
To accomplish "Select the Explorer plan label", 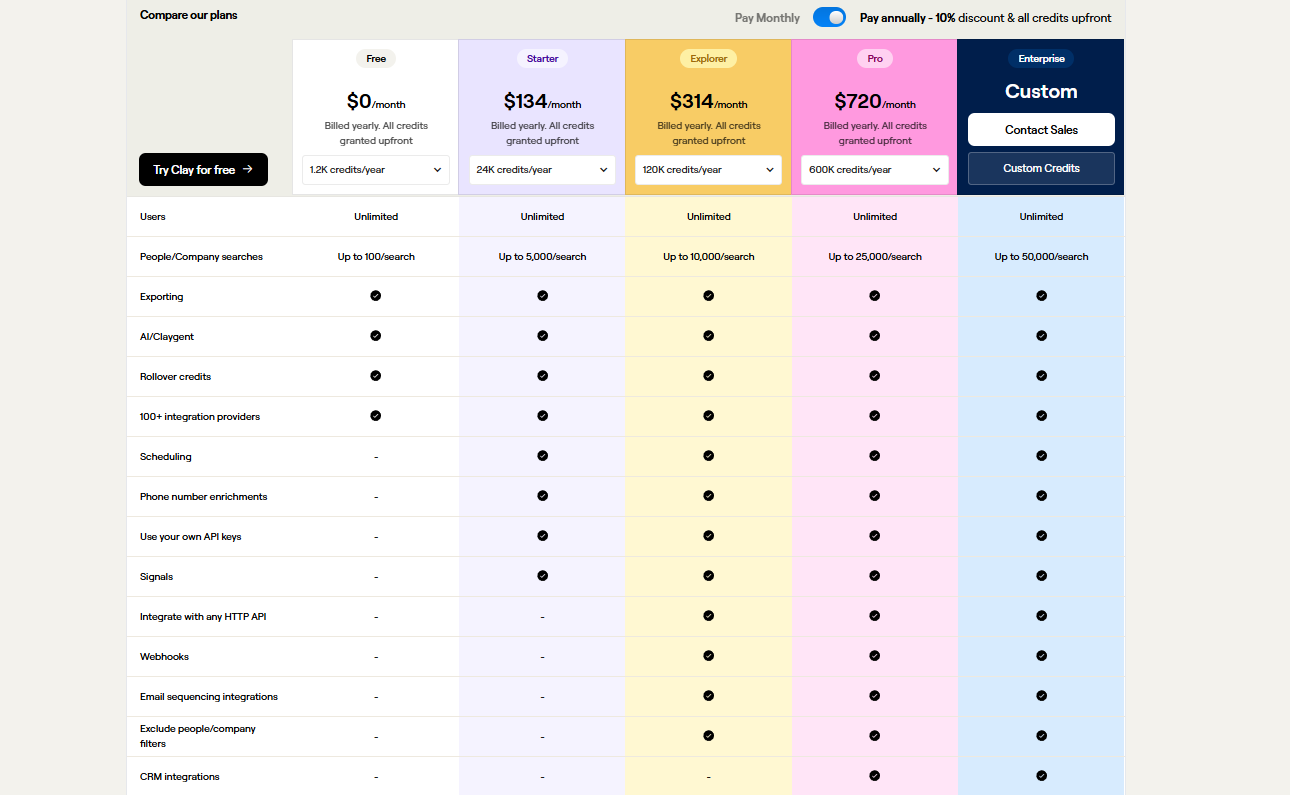I will [708, 59].
